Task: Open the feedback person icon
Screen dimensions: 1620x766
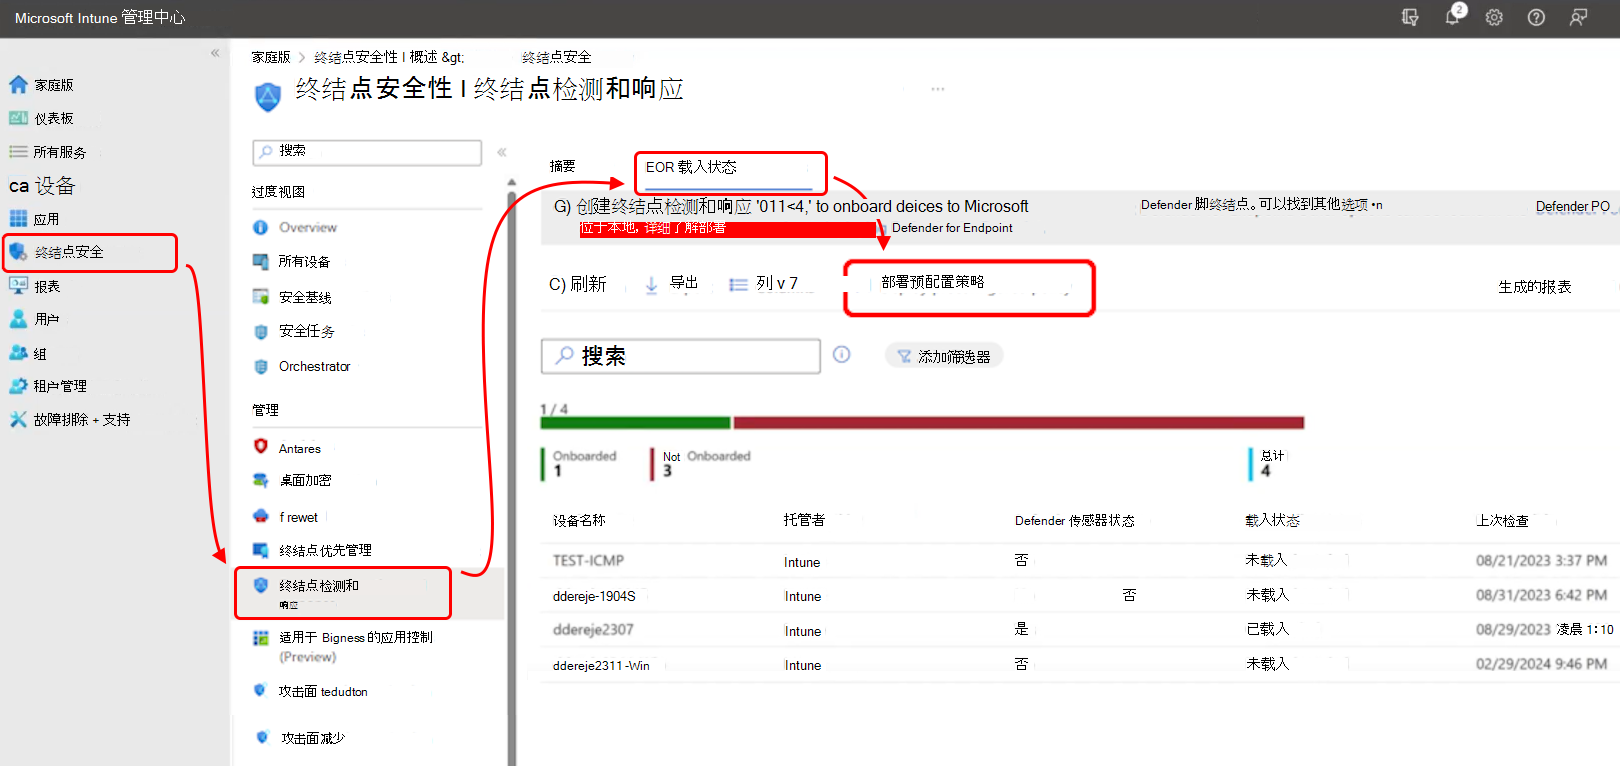Action: pos(1578,17)
